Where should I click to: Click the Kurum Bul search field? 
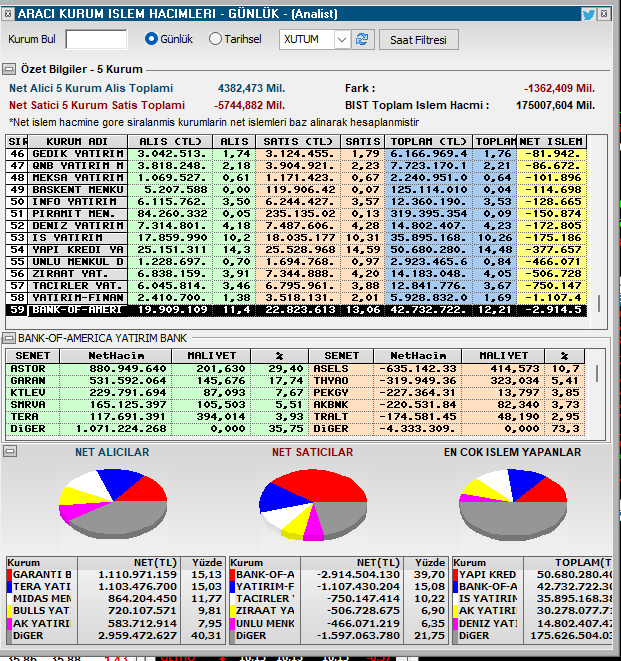coord(96,39)
